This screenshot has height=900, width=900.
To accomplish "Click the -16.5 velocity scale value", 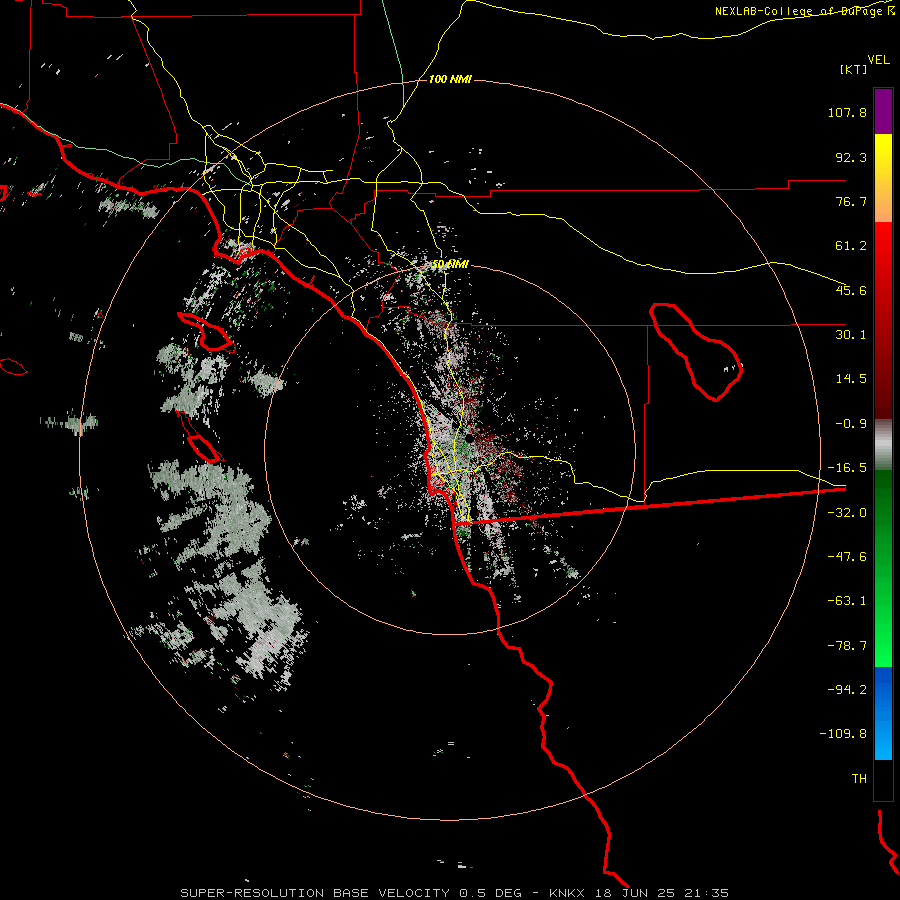I will [847, 468].
